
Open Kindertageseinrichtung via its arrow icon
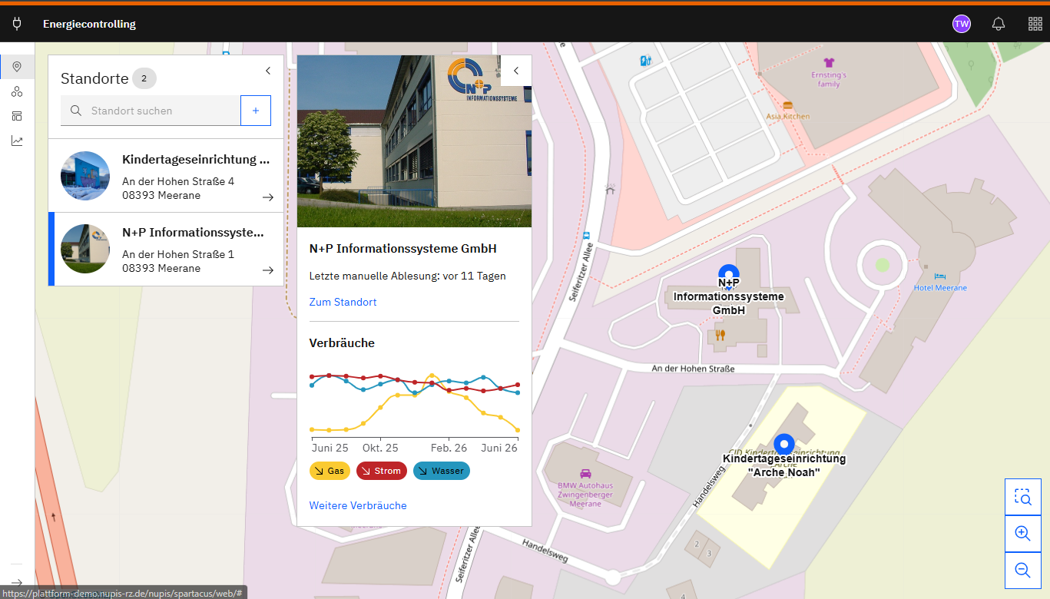click(x=268, y=197)
